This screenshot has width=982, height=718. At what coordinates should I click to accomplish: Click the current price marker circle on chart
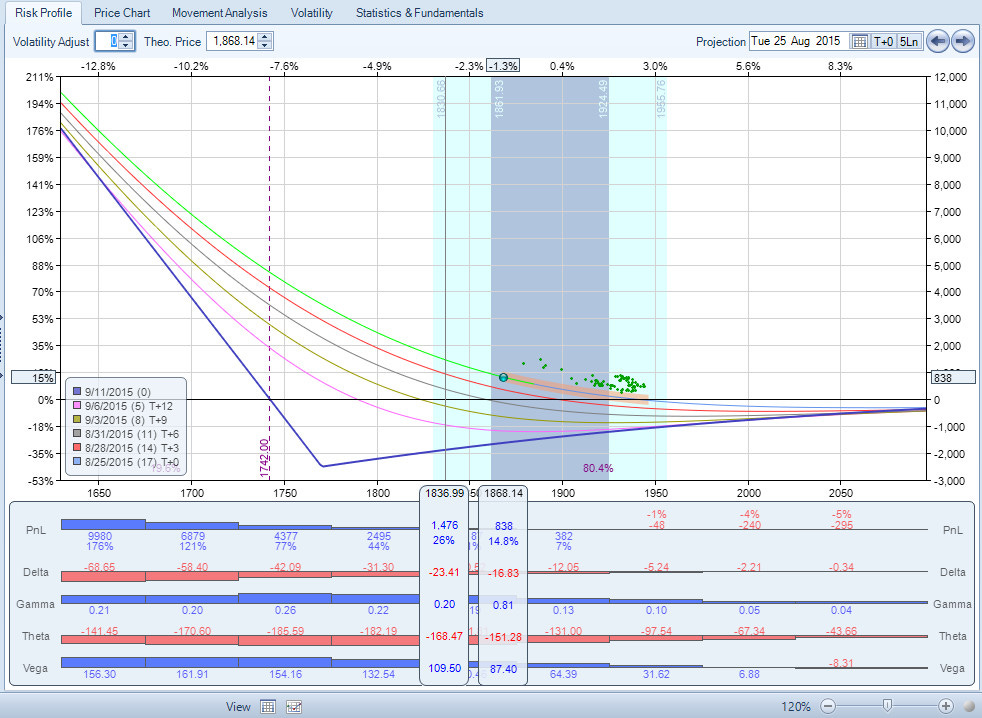pos(504,377)
